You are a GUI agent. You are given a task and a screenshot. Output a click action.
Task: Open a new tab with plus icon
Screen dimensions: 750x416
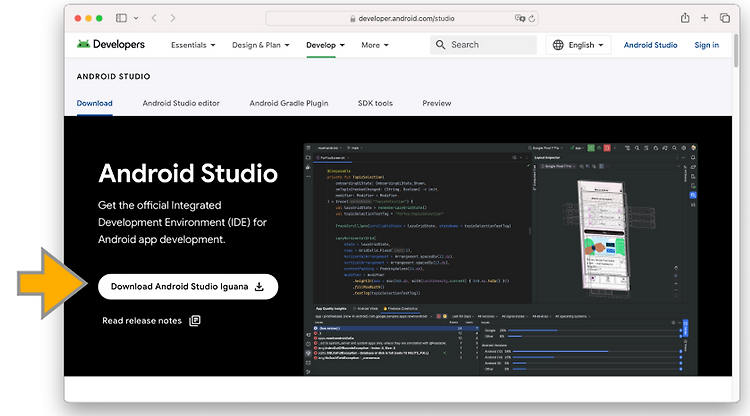point(705,18)
